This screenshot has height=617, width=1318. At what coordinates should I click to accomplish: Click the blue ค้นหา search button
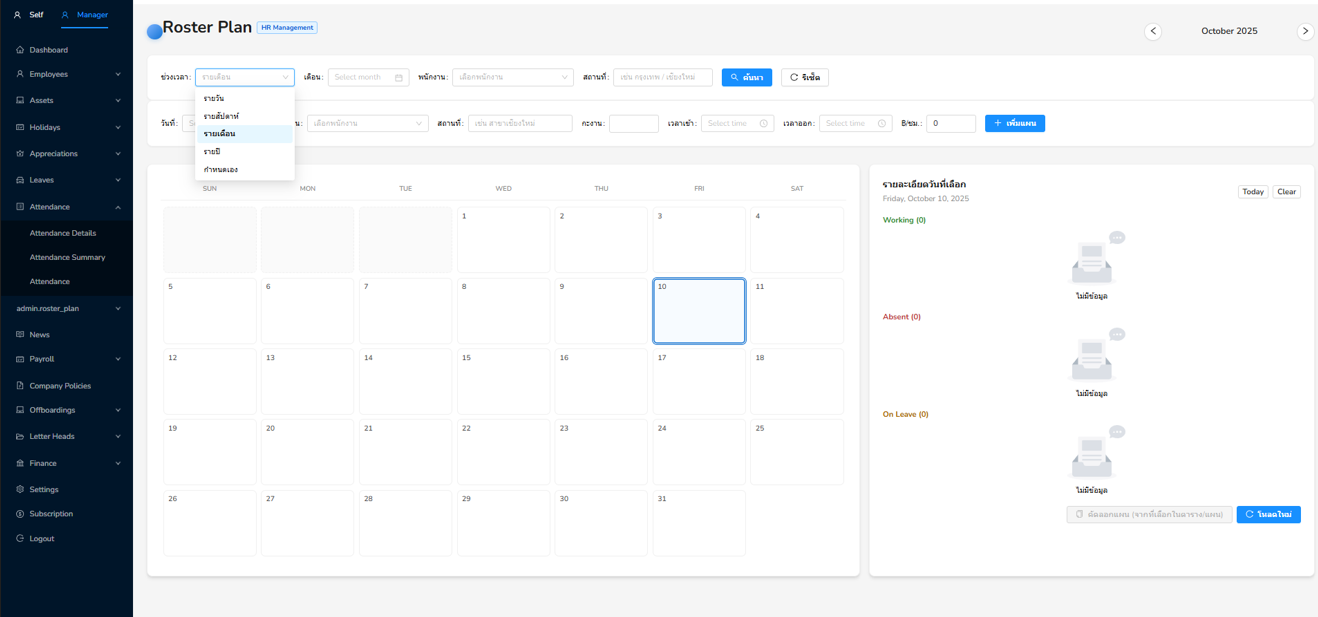[746, 77]
